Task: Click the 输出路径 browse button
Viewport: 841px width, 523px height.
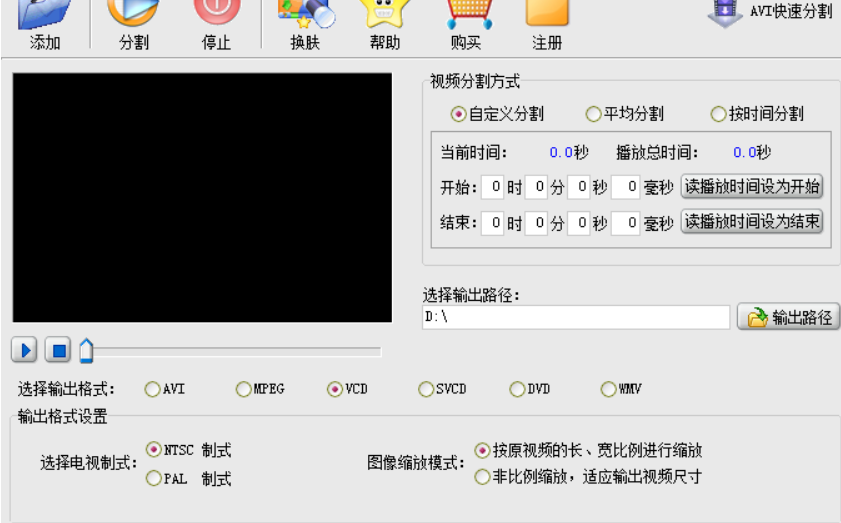Action: pos(788,317)
